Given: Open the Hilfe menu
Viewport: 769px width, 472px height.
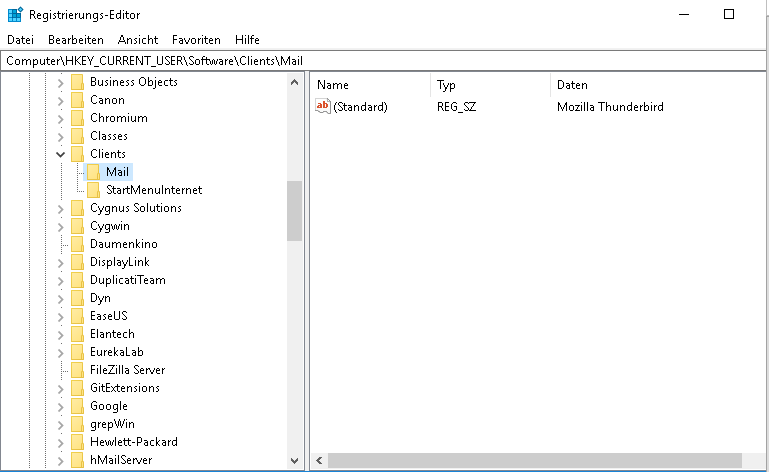Looking at the screenshot, I should tap(247, 40).
